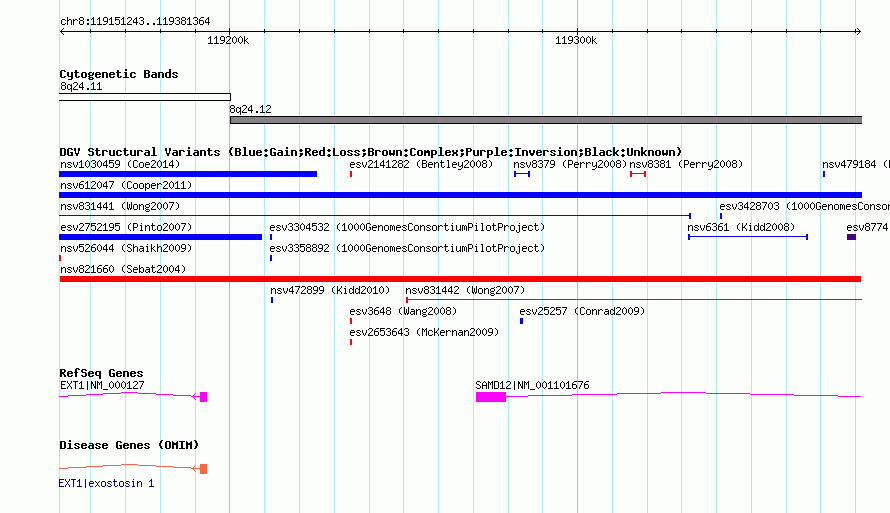Select the nsv479184 variant label
Screen dimensions: 890x513
pyautogui.click(x=855, y=164)
